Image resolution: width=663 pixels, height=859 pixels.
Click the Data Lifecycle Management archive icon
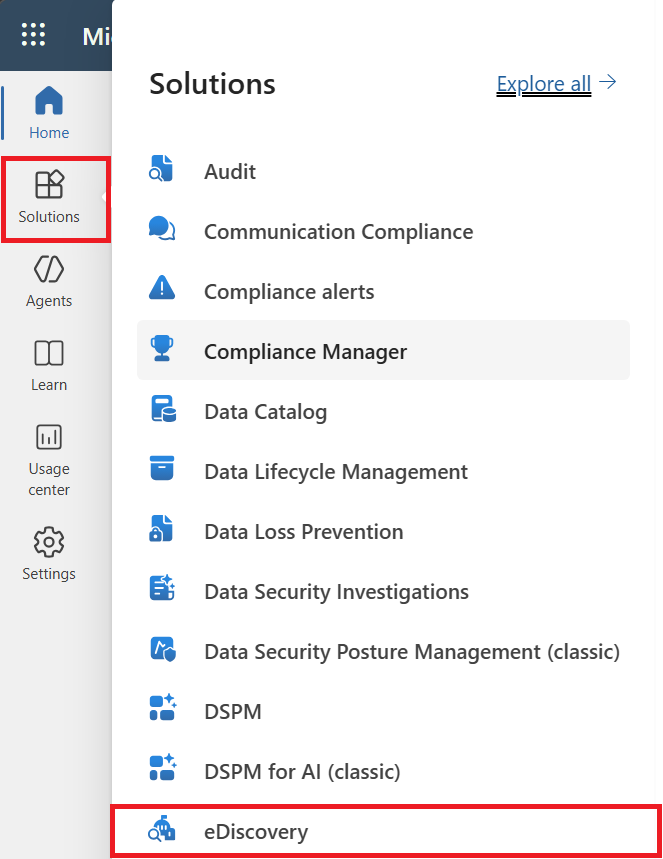(162, 468)
